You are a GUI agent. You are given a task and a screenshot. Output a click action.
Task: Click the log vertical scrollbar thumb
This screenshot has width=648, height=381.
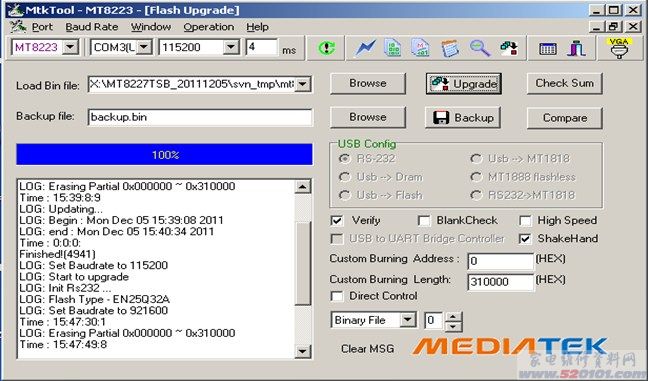point(303,264)
